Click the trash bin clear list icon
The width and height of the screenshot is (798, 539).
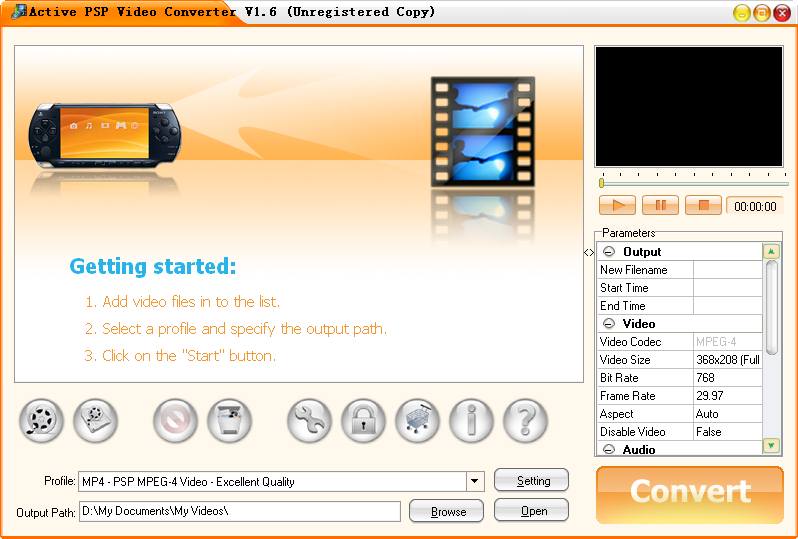click(x=229, y=421)
